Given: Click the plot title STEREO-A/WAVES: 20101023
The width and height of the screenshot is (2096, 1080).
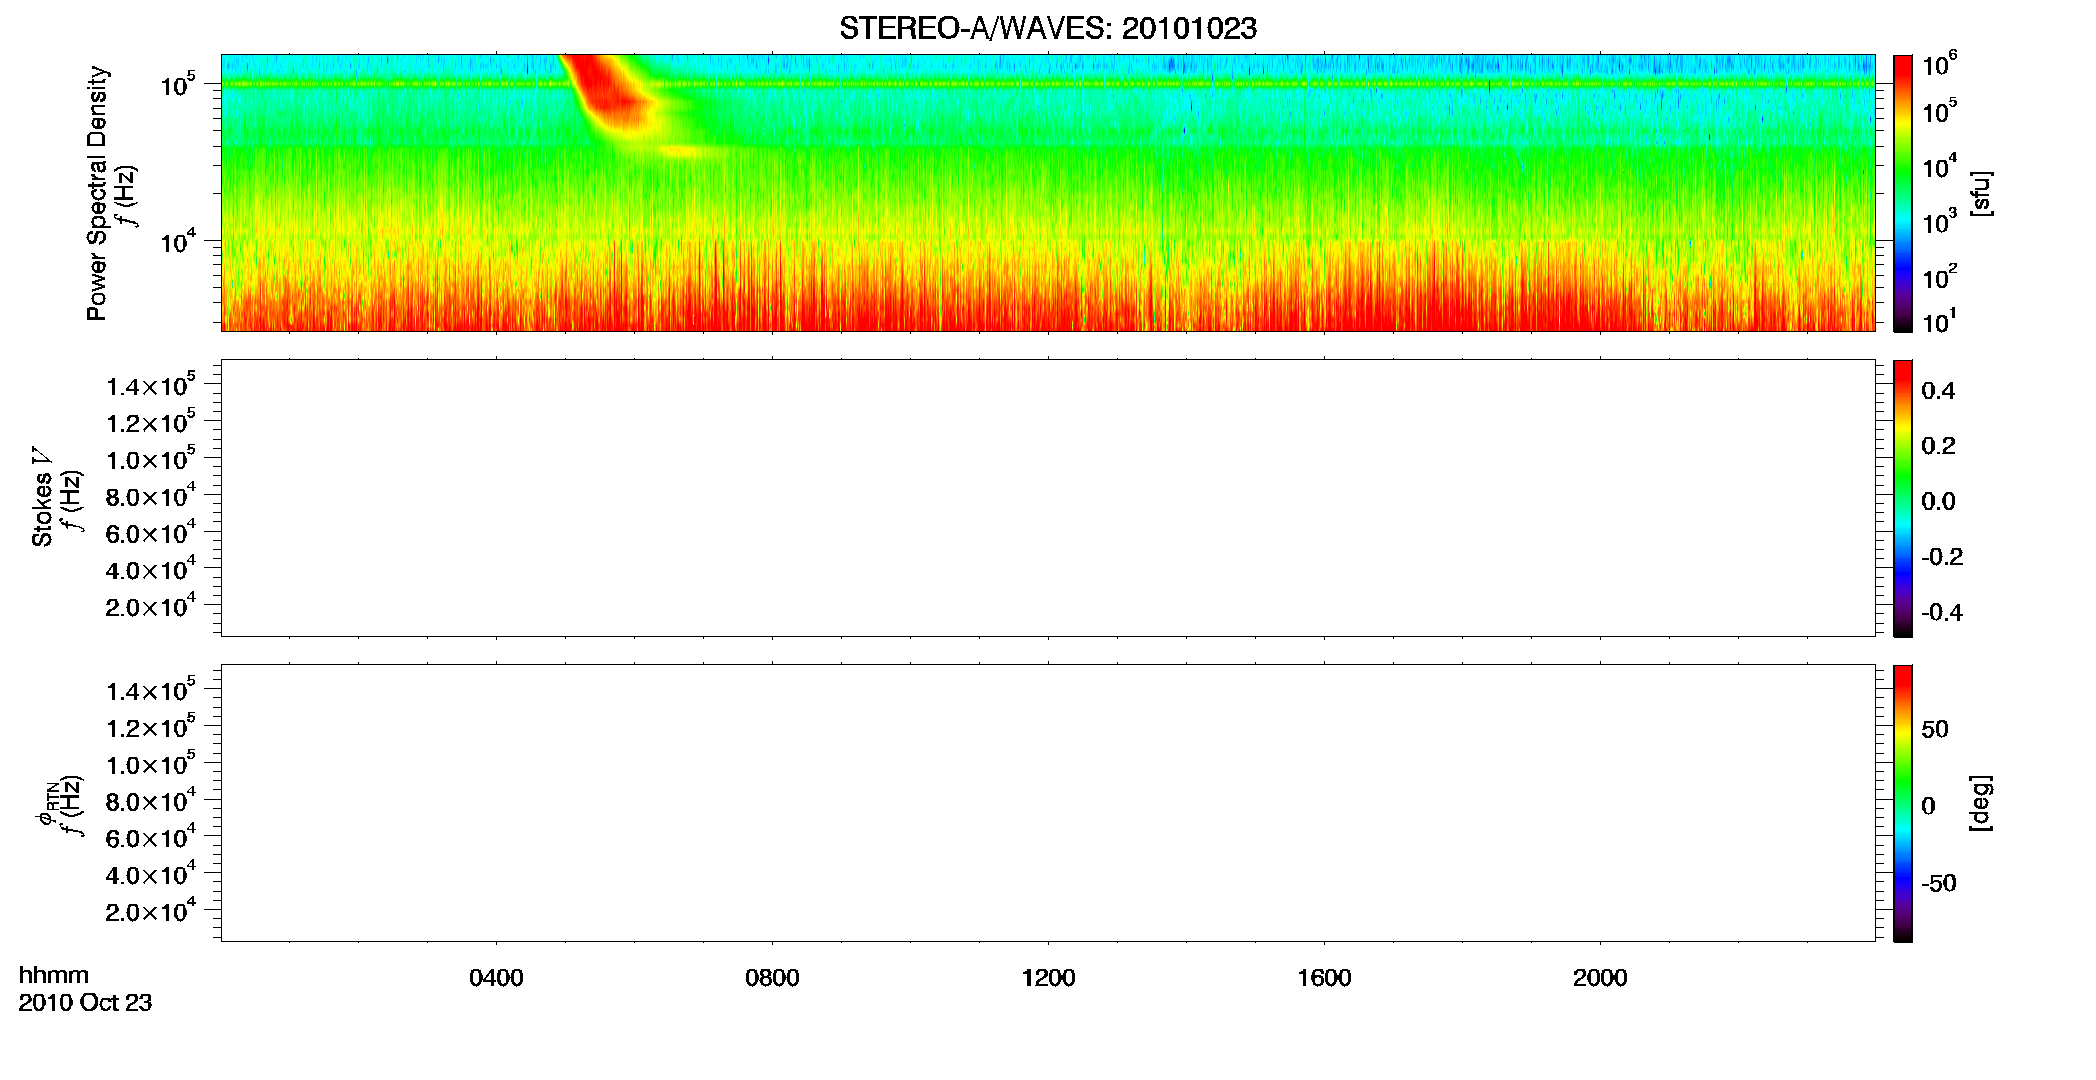Looking at the screenshot, I should click(x=1047, y=29).
